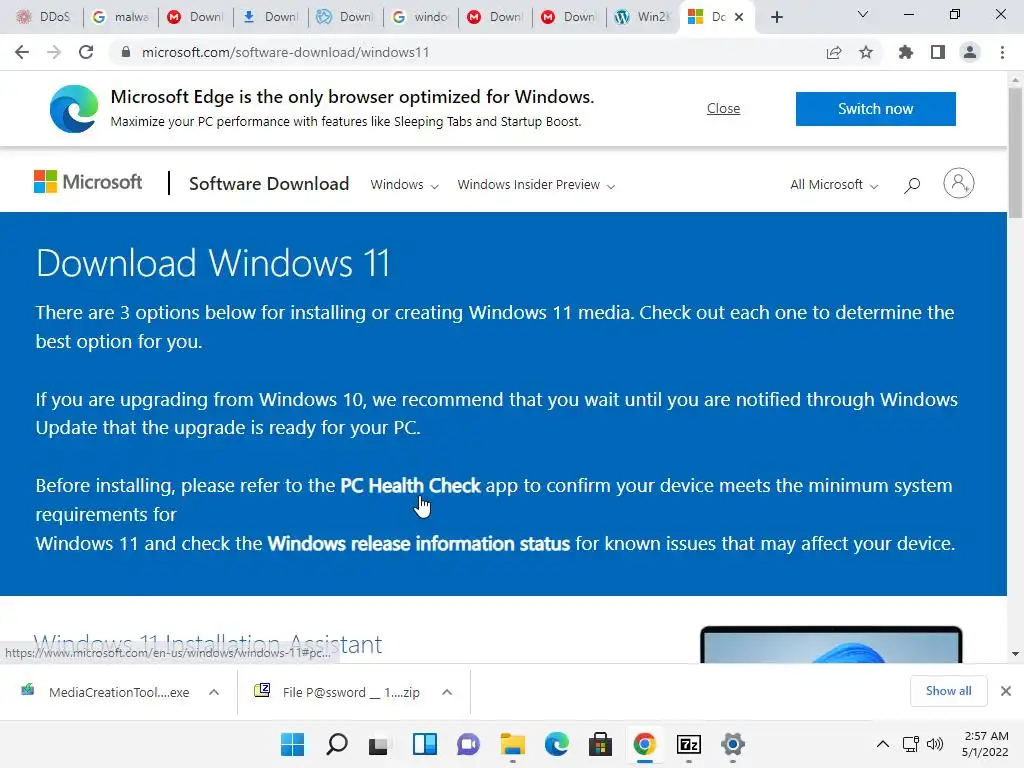This screenshot has width=1024, height=768.
Task: Open network status in system tray
Action: point(910,744)
